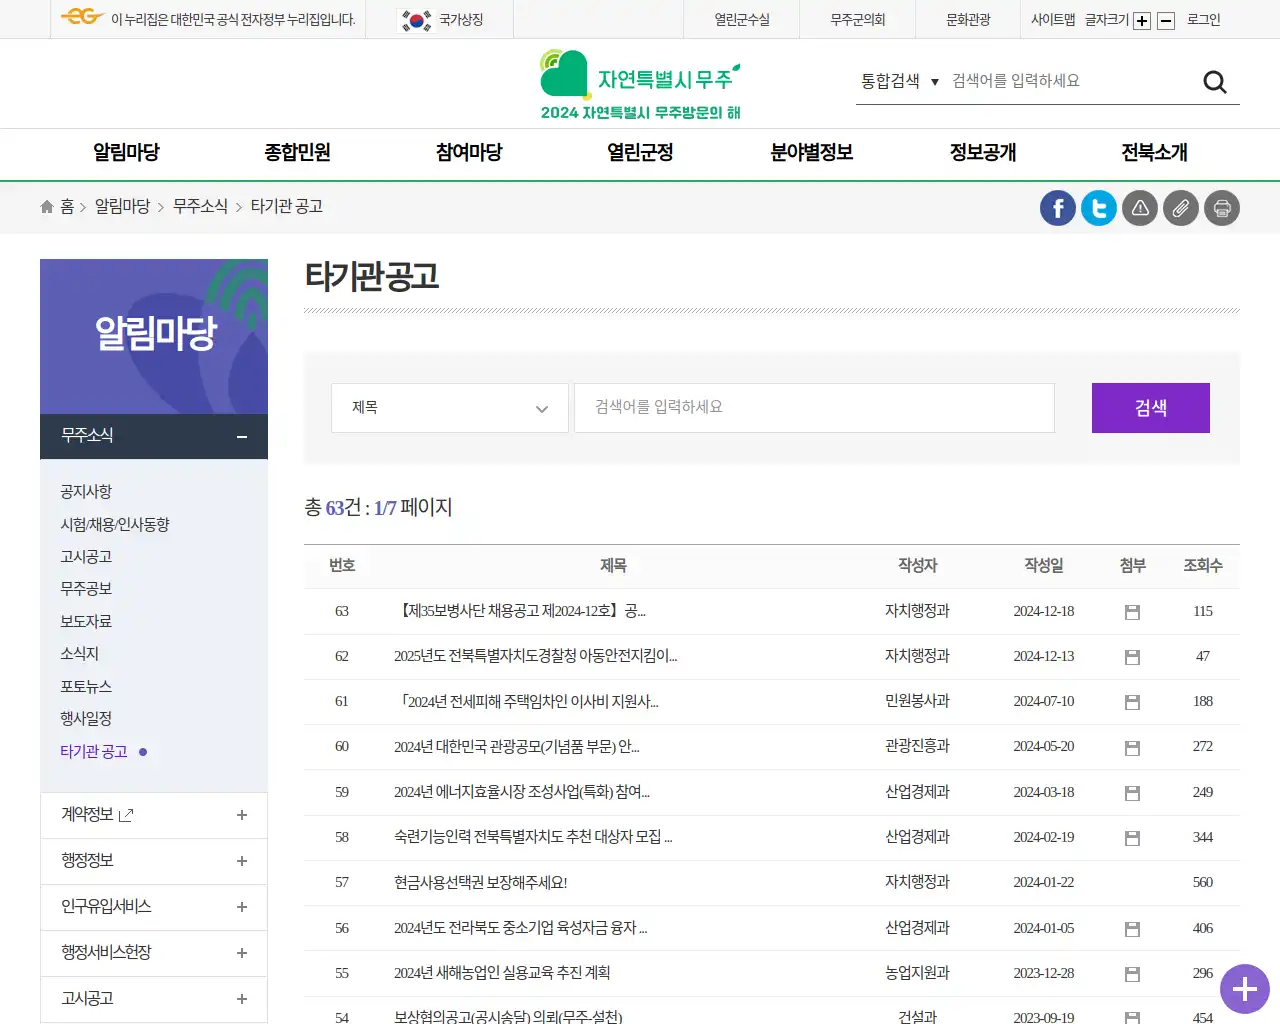The width and height of the screenshot is (1280, 1024).
Task: Decrease font size with the minus control
Action: (x=1165, y=19)
